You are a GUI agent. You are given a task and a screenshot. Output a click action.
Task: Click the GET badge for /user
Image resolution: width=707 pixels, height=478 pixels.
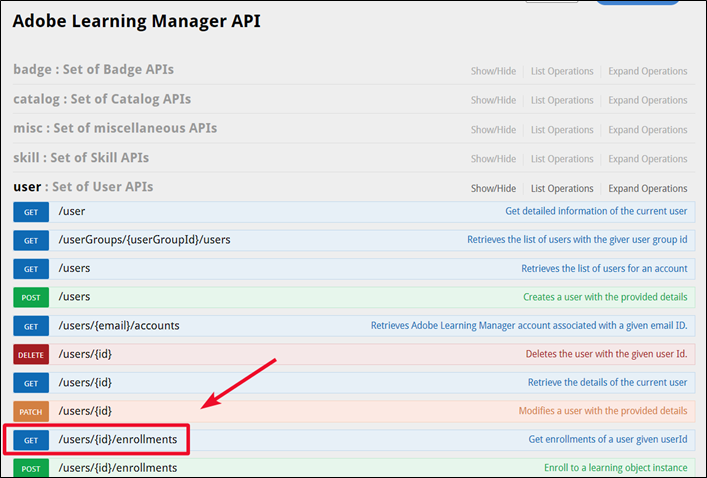pyautogui.click(x=30, y=212)
